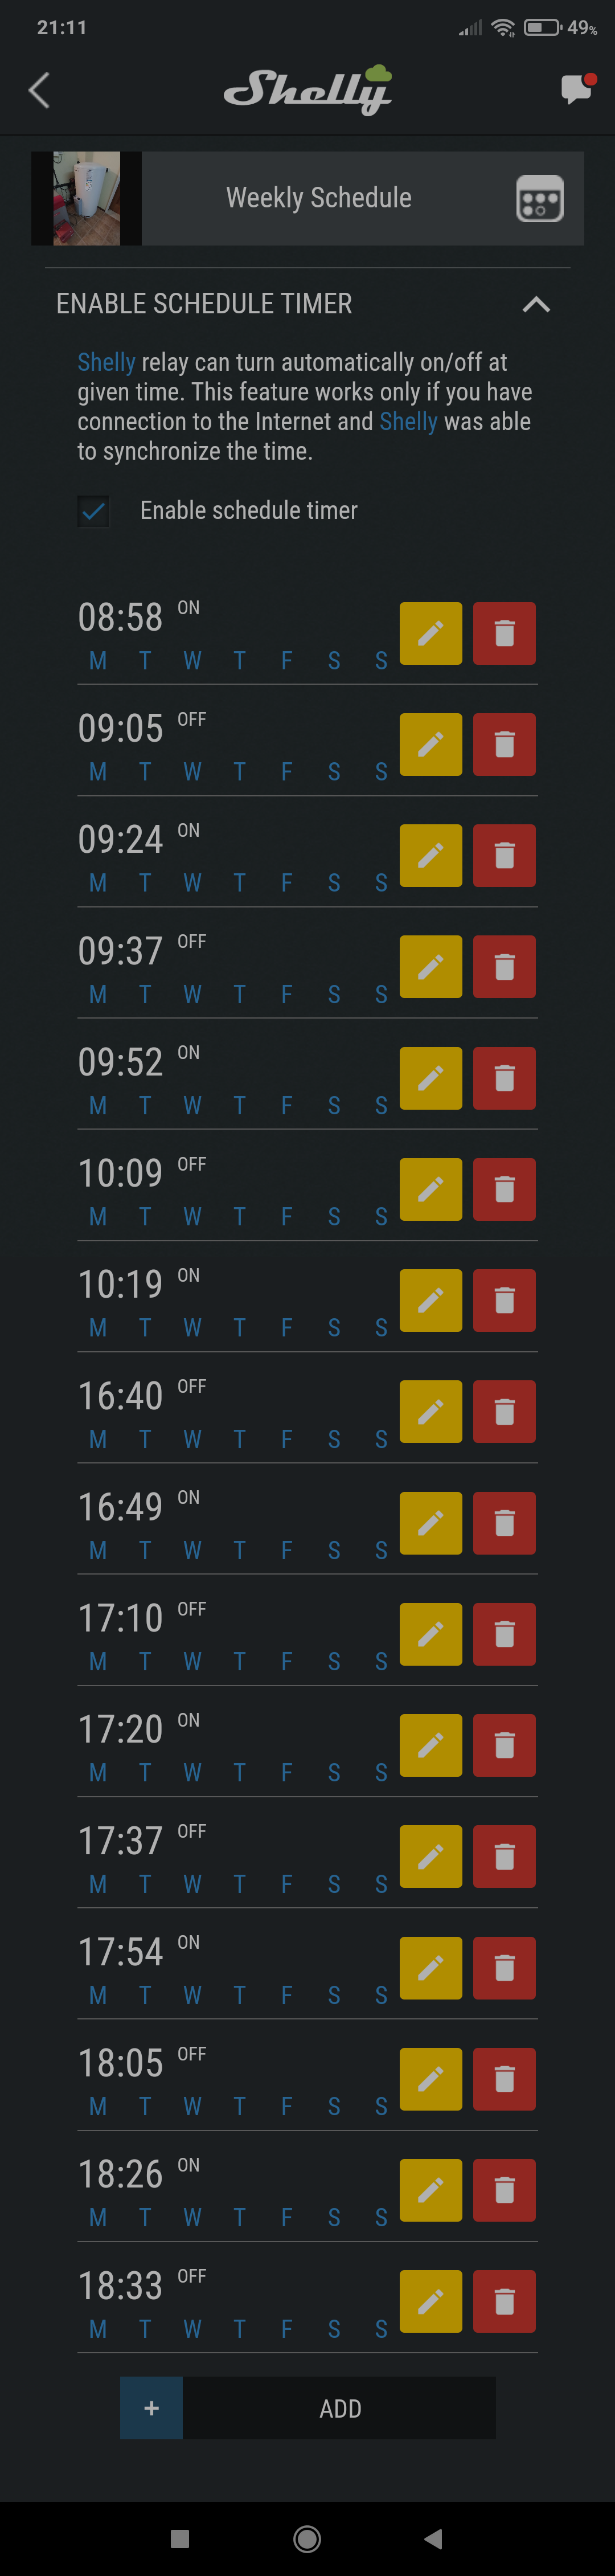Tap Android home navigation button
This screenshot has height=2576, width=615.
307,2538
